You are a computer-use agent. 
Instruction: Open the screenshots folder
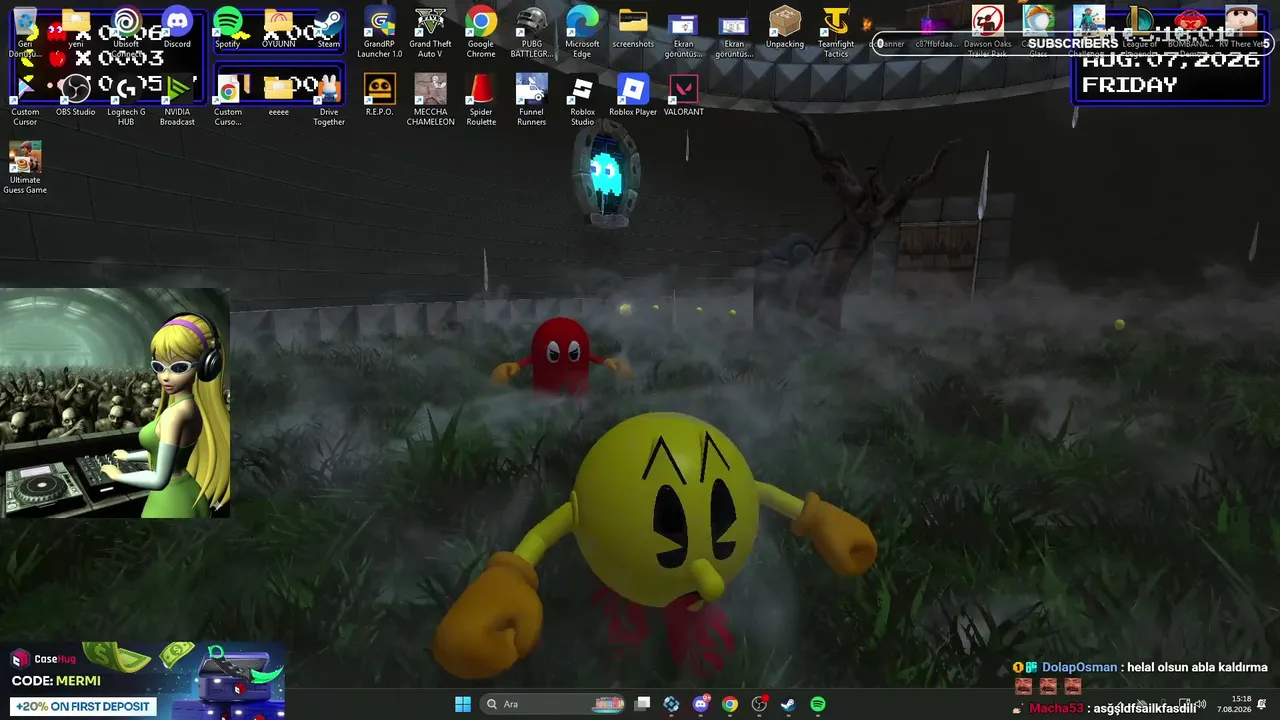[x=633, y=29]
